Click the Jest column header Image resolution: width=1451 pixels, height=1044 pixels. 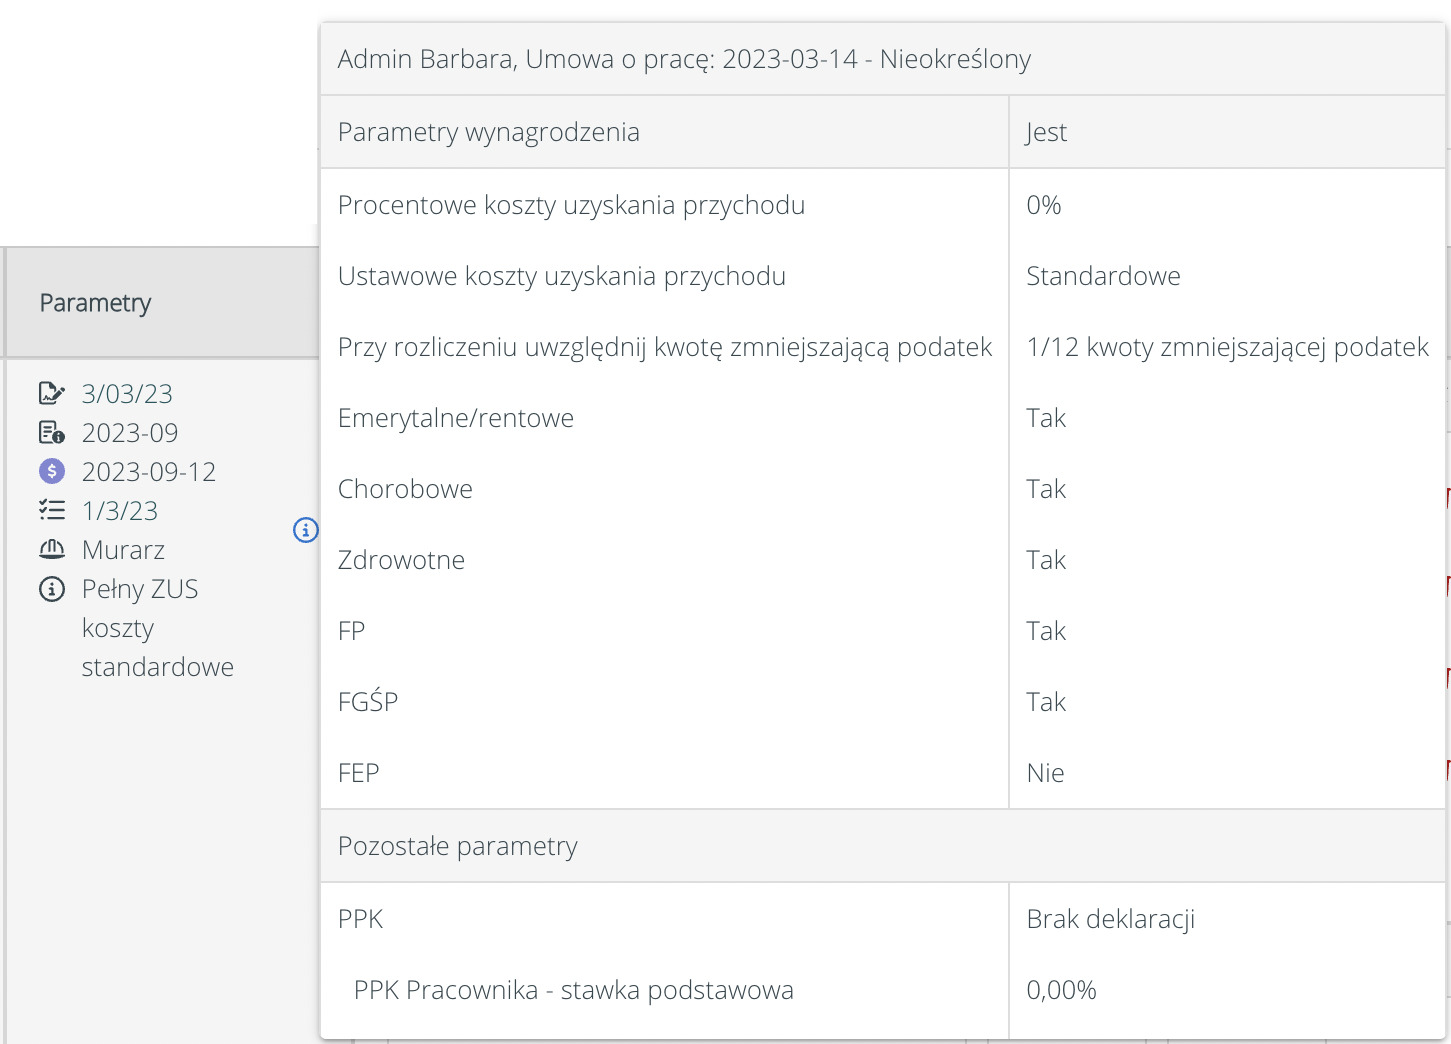click(1046, 132)
